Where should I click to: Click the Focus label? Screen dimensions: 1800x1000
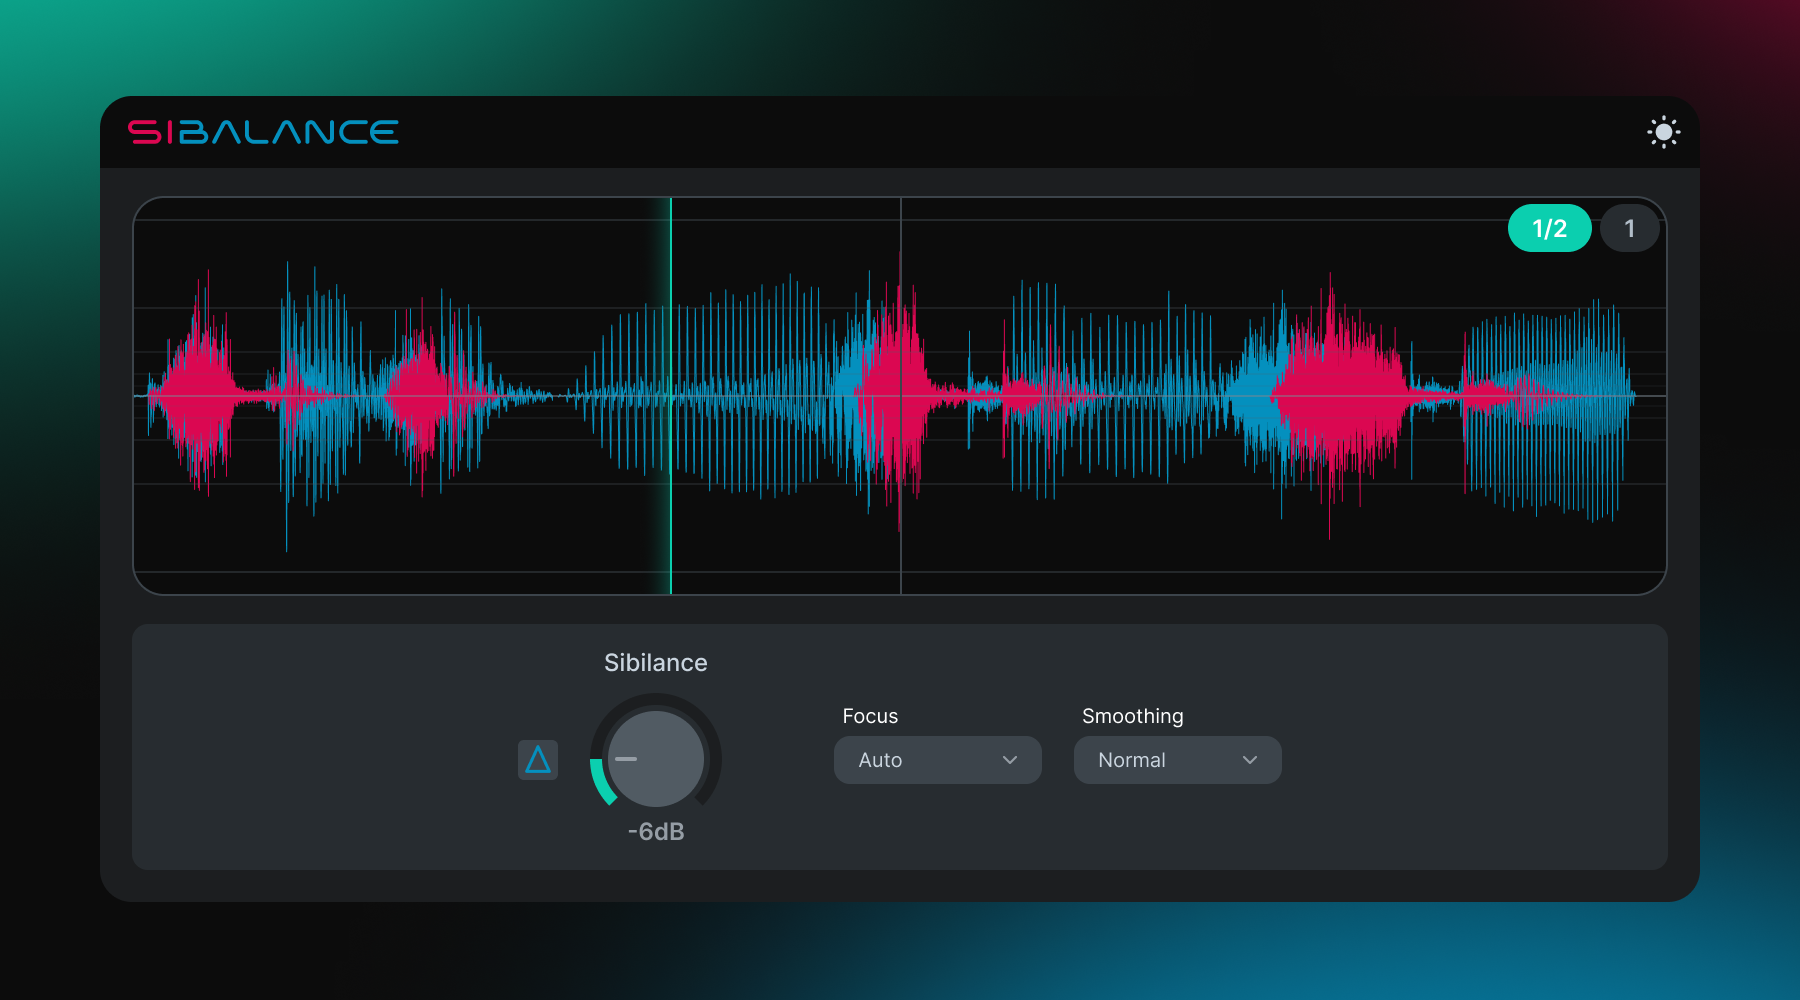tap(870, 716)
